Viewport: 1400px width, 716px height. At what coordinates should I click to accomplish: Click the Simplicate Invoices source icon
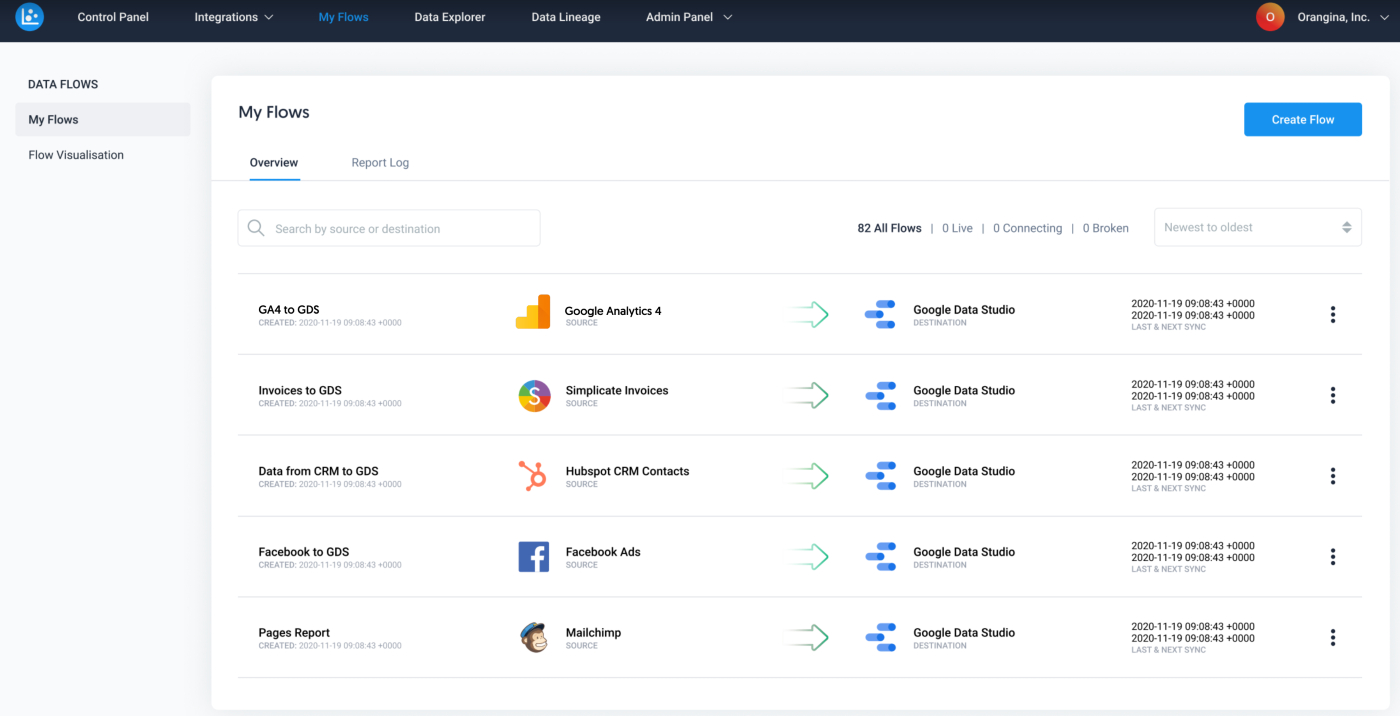534,396
